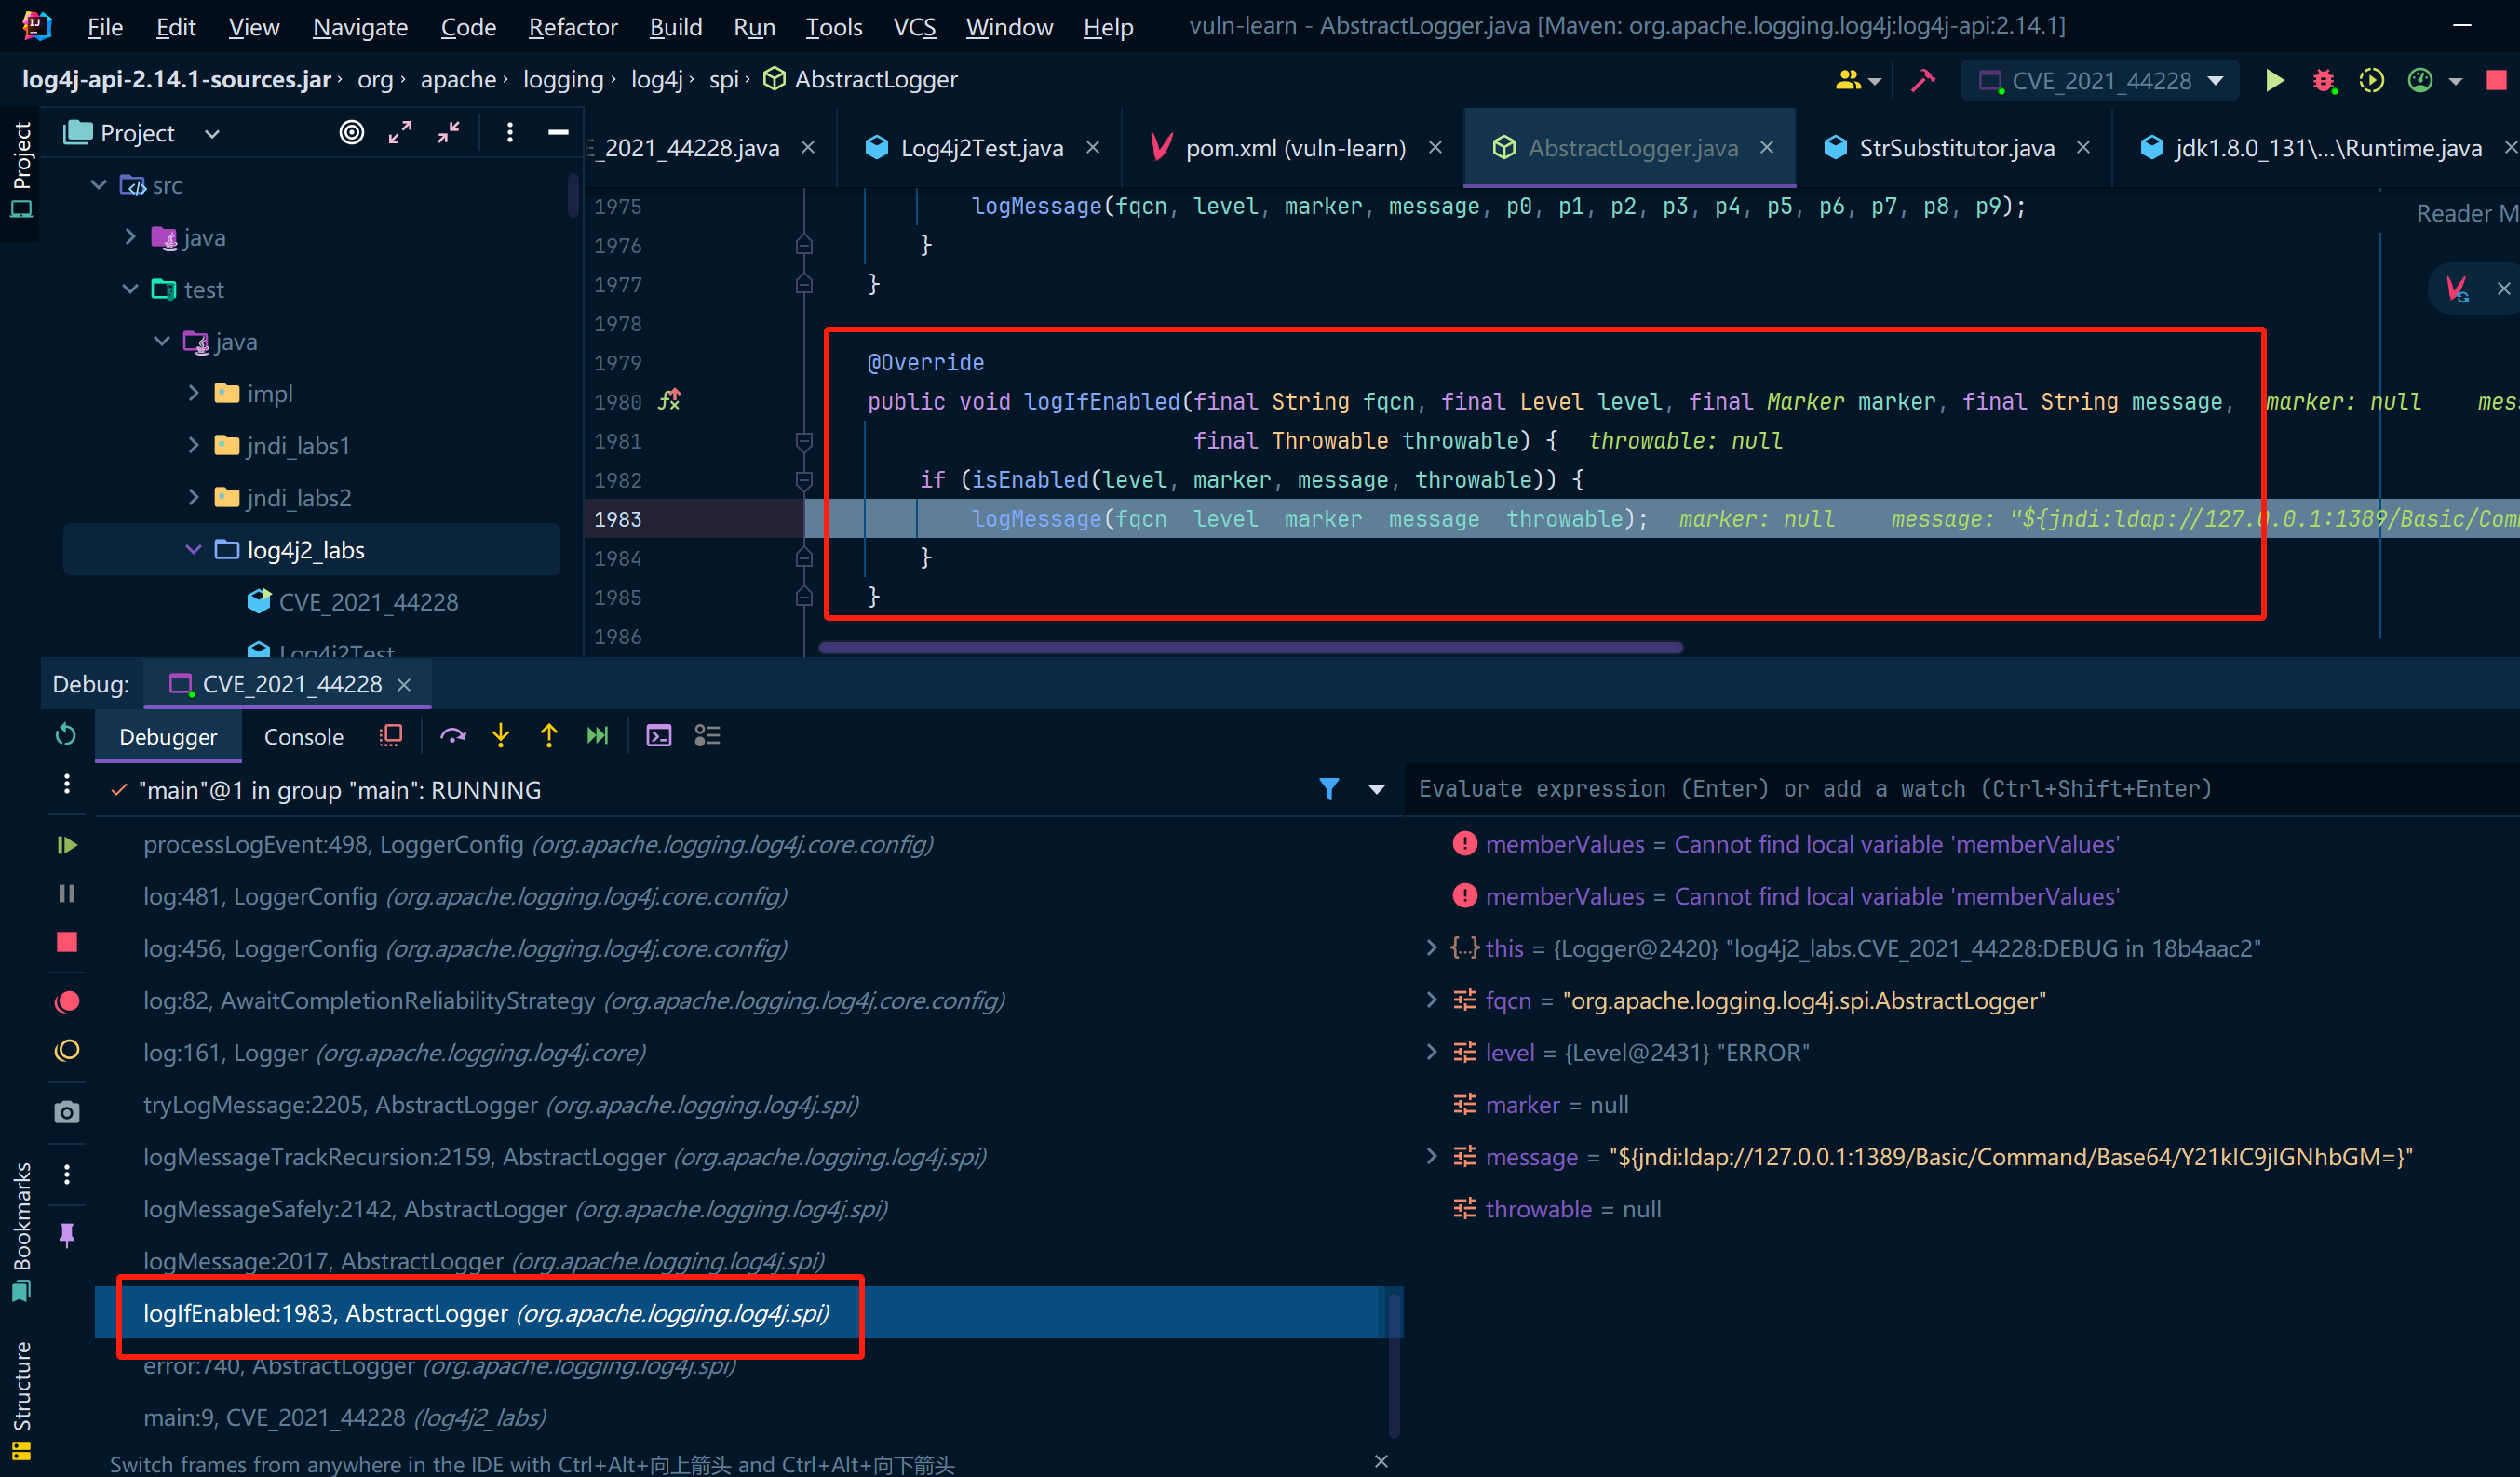The image size is (2520, 1477).
Task: Expand the jndi_labs1 folder
Action: click(194, 445)
